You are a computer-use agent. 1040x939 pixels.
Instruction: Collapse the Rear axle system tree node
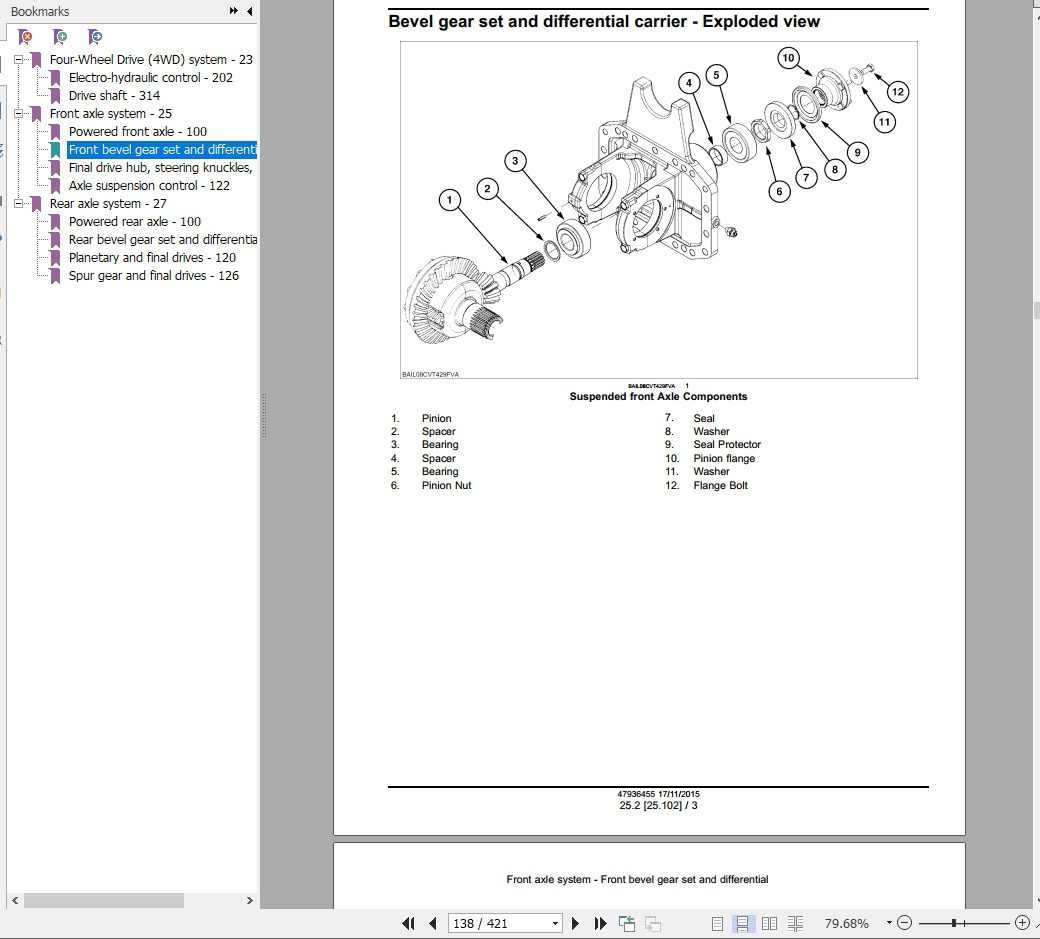tap(19, 204)
